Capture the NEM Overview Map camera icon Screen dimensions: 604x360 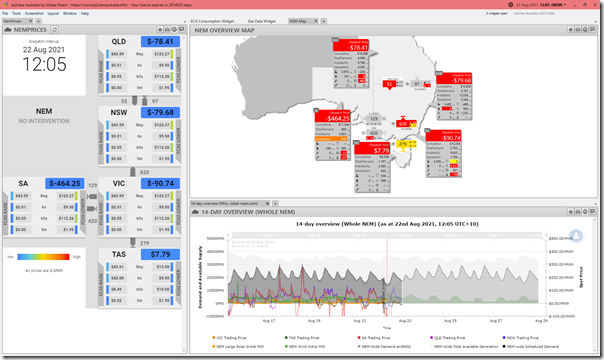pyautogui.click(x=578, y=29)
